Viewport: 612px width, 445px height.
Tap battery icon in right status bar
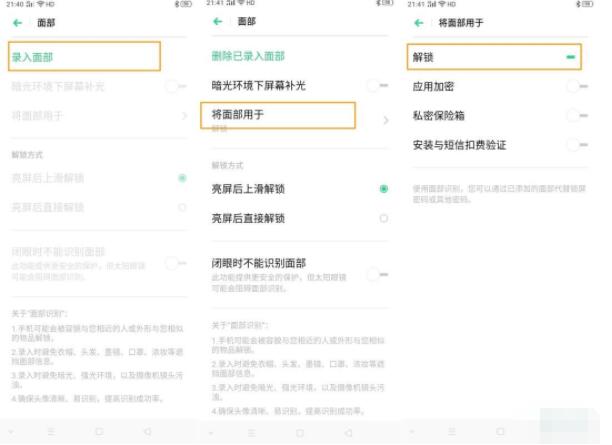click(587, 4)
